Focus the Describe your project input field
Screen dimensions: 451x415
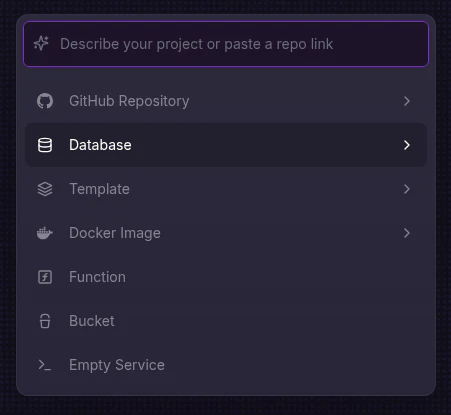pyautogui.click(x=226, y=44)
